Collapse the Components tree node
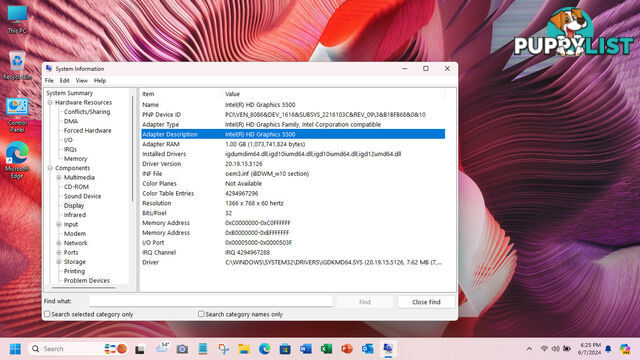Viewport: 640px width, 360px height. coord(50,168)
